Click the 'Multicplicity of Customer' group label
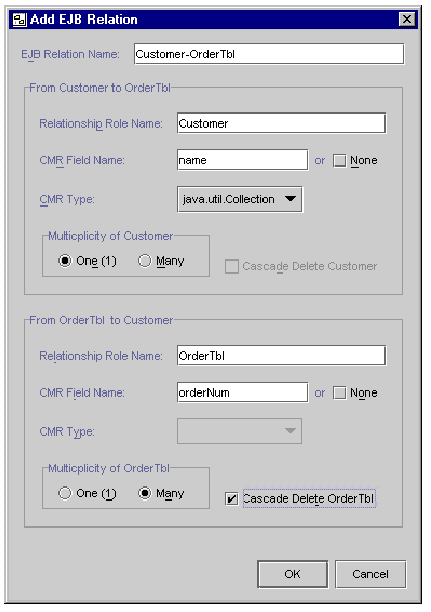Viewport: 431px width, 612px height. [x=110, y=236]
